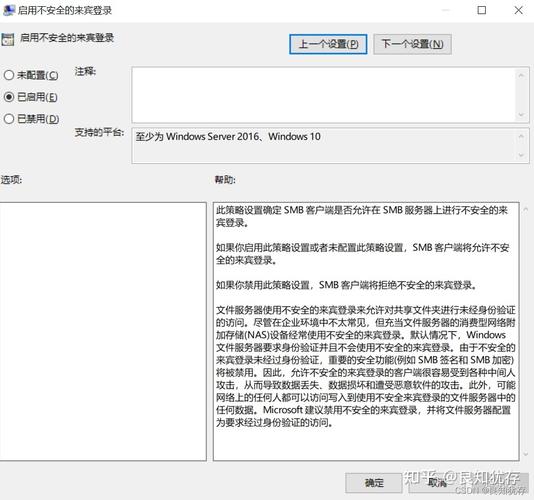Viewport: 534px width, 500px height.
Task: Click the comment box scroll down arrow
Action: (521, 115)
